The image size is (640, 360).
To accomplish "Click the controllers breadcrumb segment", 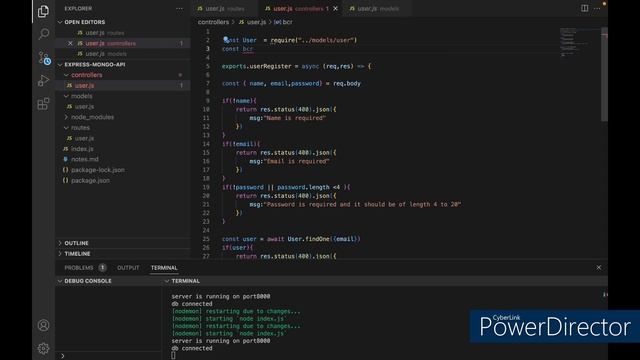I will pyautogui.click(x=213, y=22).
